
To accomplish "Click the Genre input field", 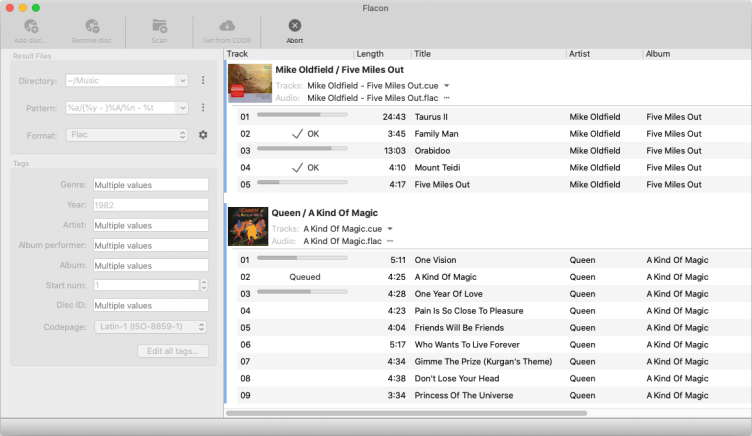I will [150, 185].
